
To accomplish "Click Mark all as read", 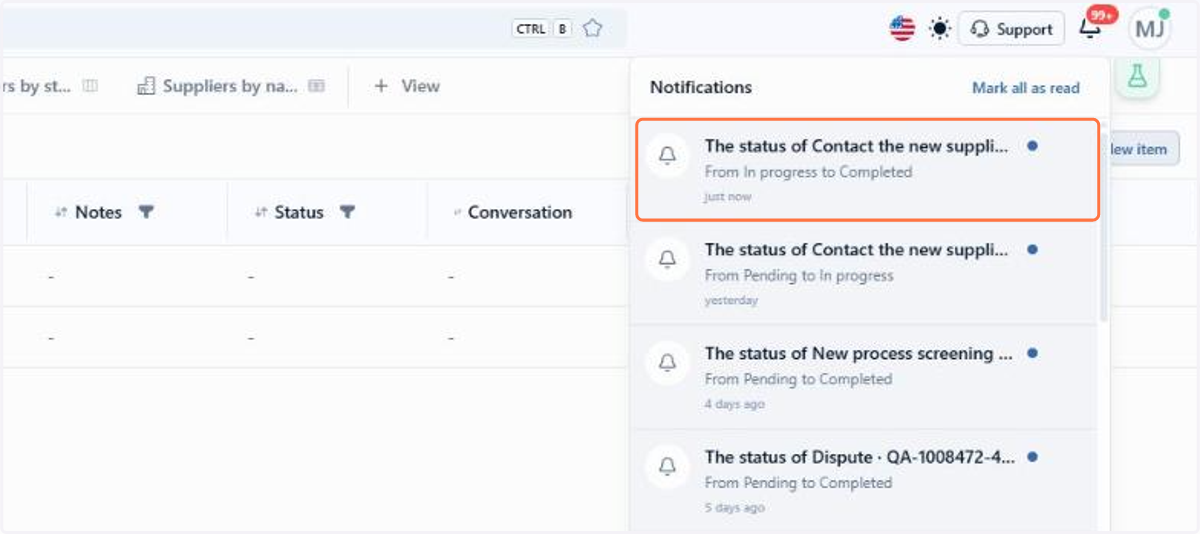I will pos(1025,88).
